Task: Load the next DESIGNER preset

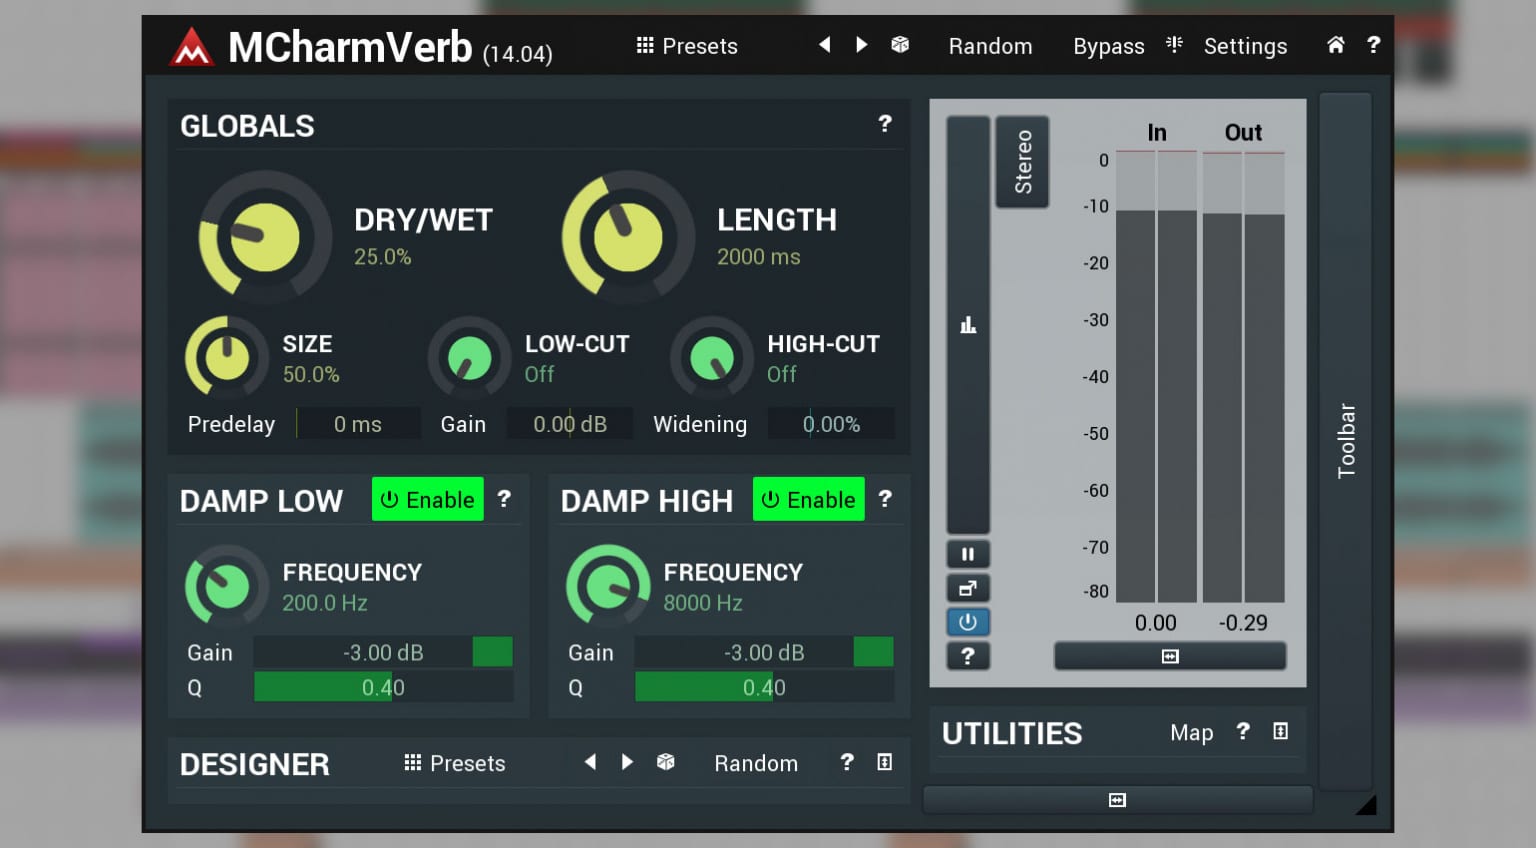Action: tap(627, 762)
